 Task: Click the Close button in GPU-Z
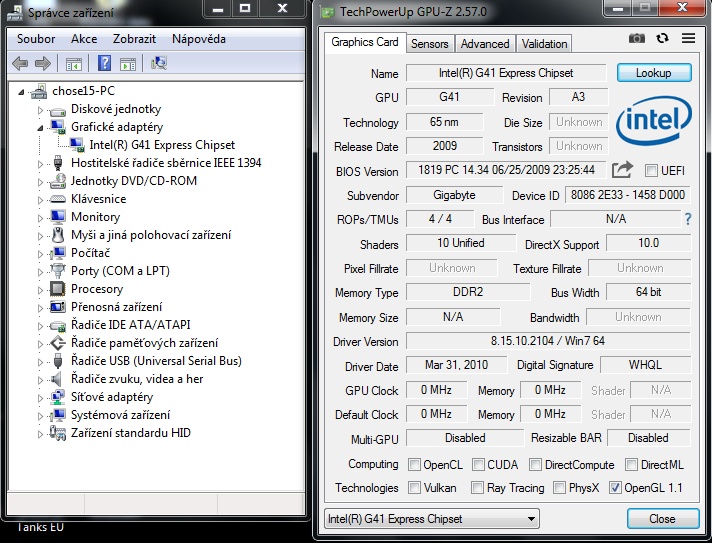663,518
